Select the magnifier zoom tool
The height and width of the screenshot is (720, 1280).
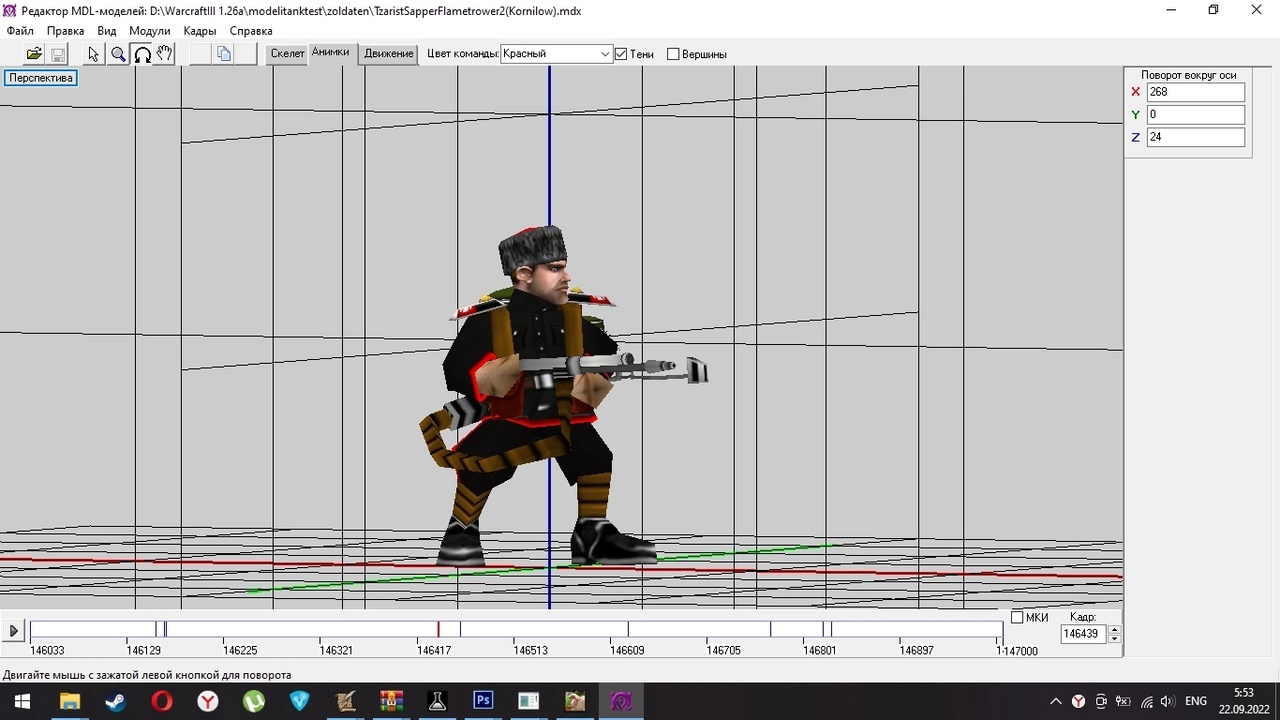118,54
